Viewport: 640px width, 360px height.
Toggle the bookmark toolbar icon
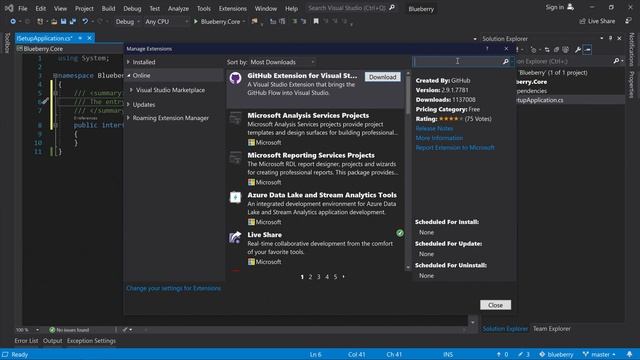point(316,21)
